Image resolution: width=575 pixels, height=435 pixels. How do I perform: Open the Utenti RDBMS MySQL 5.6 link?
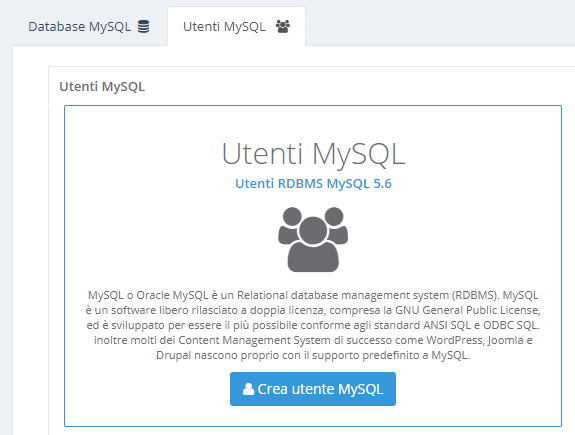313,183
